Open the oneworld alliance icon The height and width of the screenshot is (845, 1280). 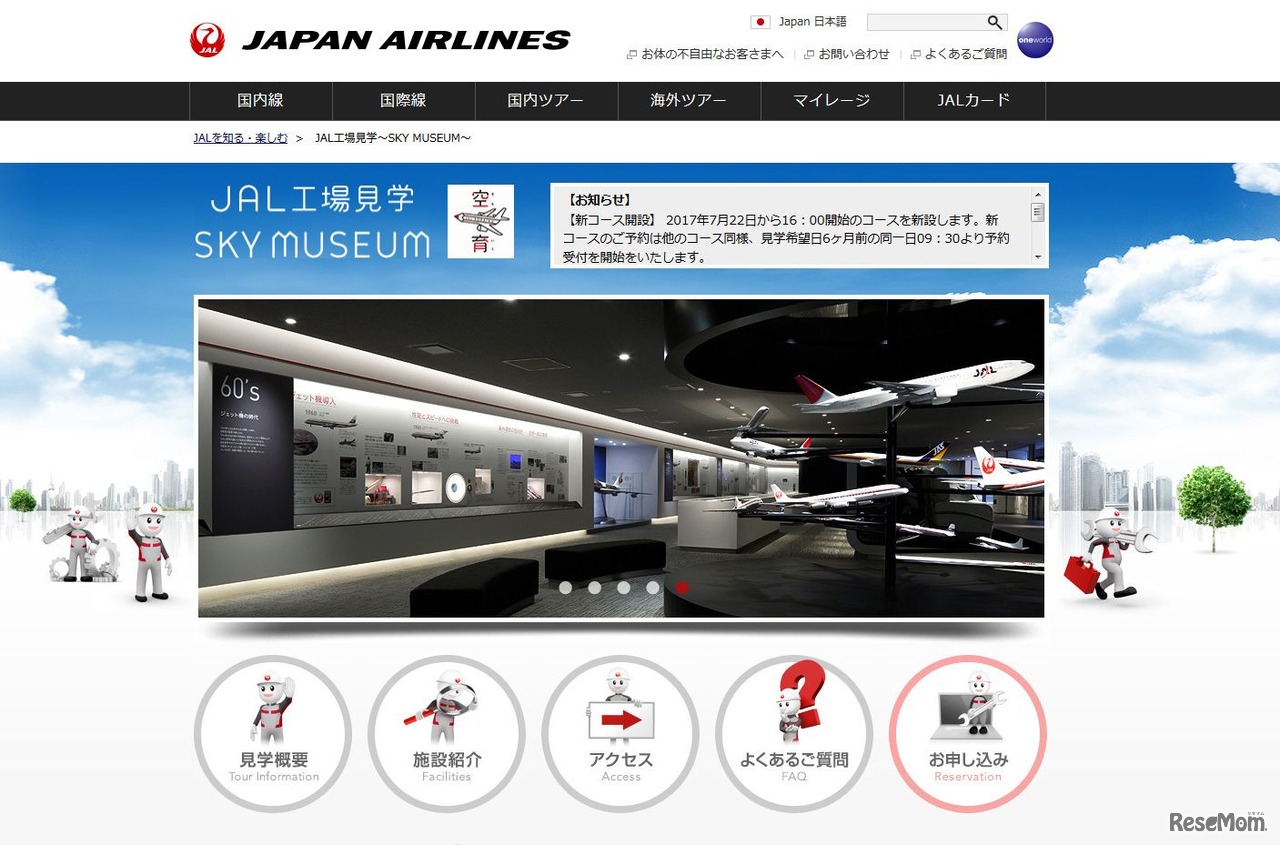pos(1034,41)
